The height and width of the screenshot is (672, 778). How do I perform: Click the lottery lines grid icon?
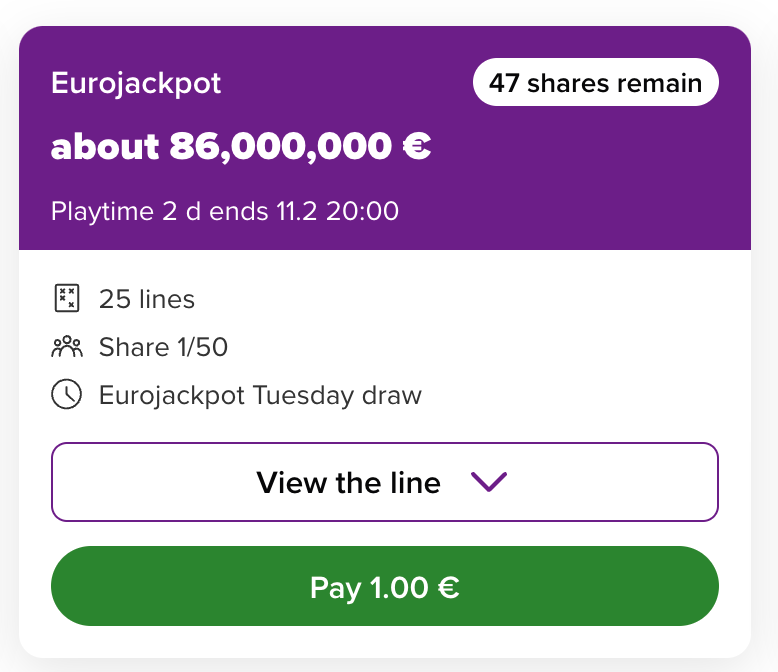tap(66, 299)
